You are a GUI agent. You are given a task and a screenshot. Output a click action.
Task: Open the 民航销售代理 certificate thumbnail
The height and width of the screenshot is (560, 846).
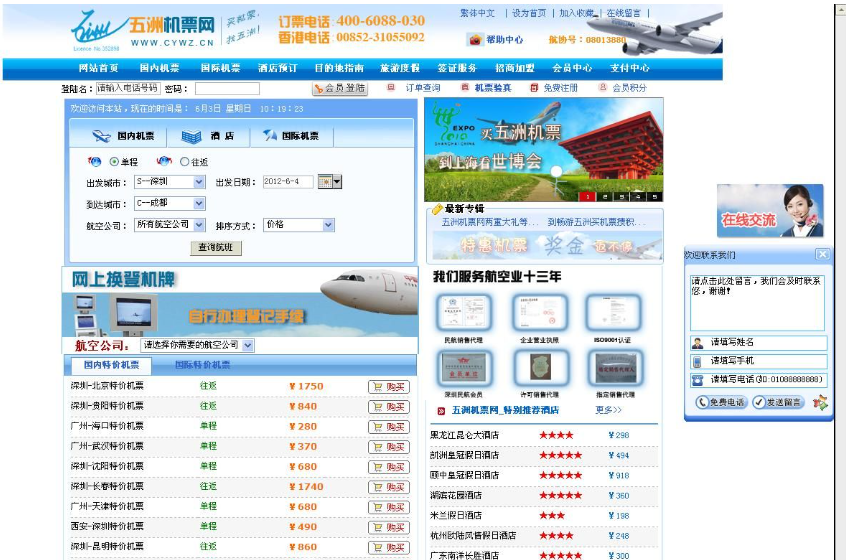[463, 312]
